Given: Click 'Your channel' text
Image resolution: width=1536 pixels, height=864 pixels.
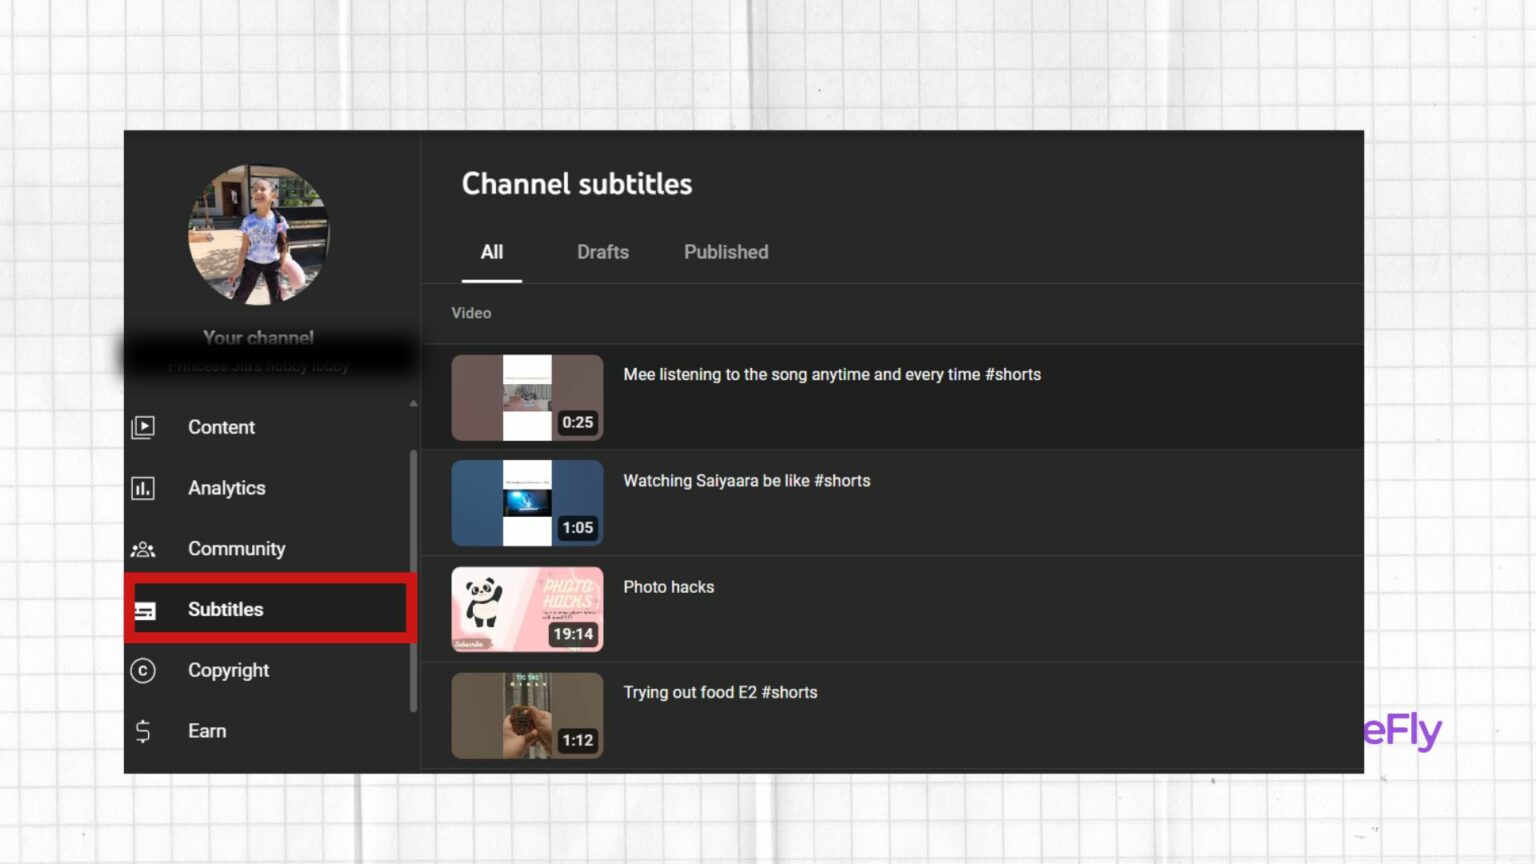Looking at the screenshot, I should (x=258, y=338).
